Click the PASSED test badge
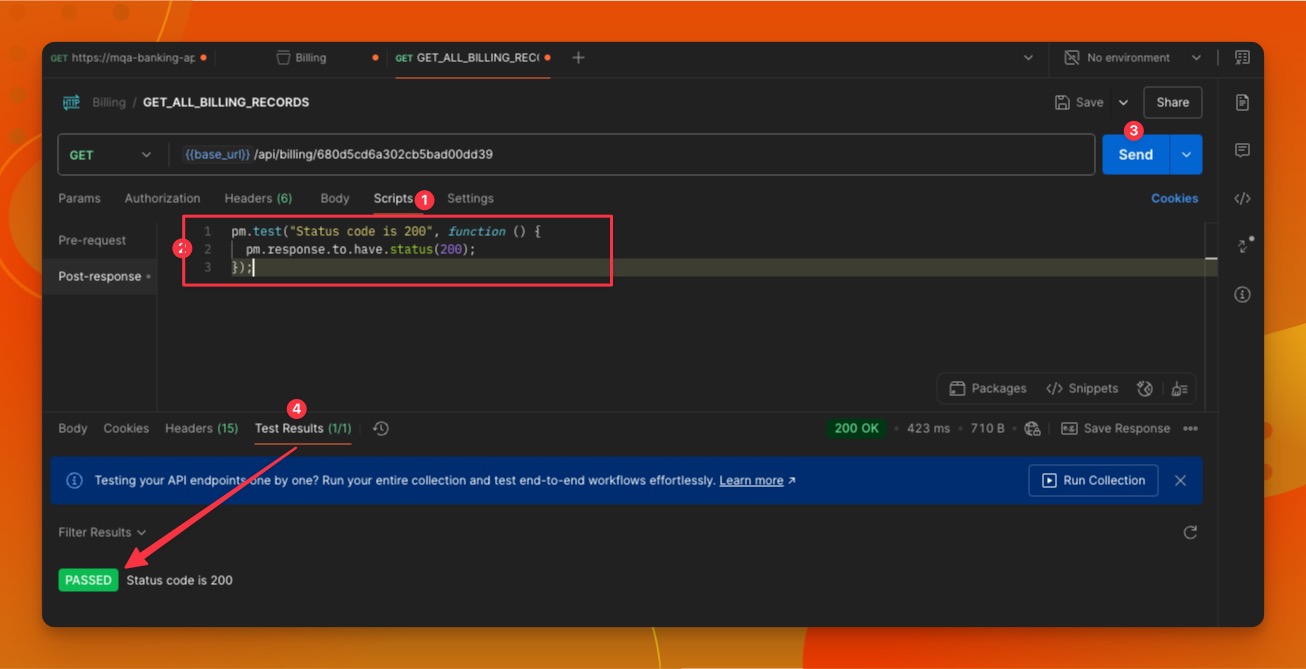The width and height of the screenshot is (1306, 669). coord(88,580)
